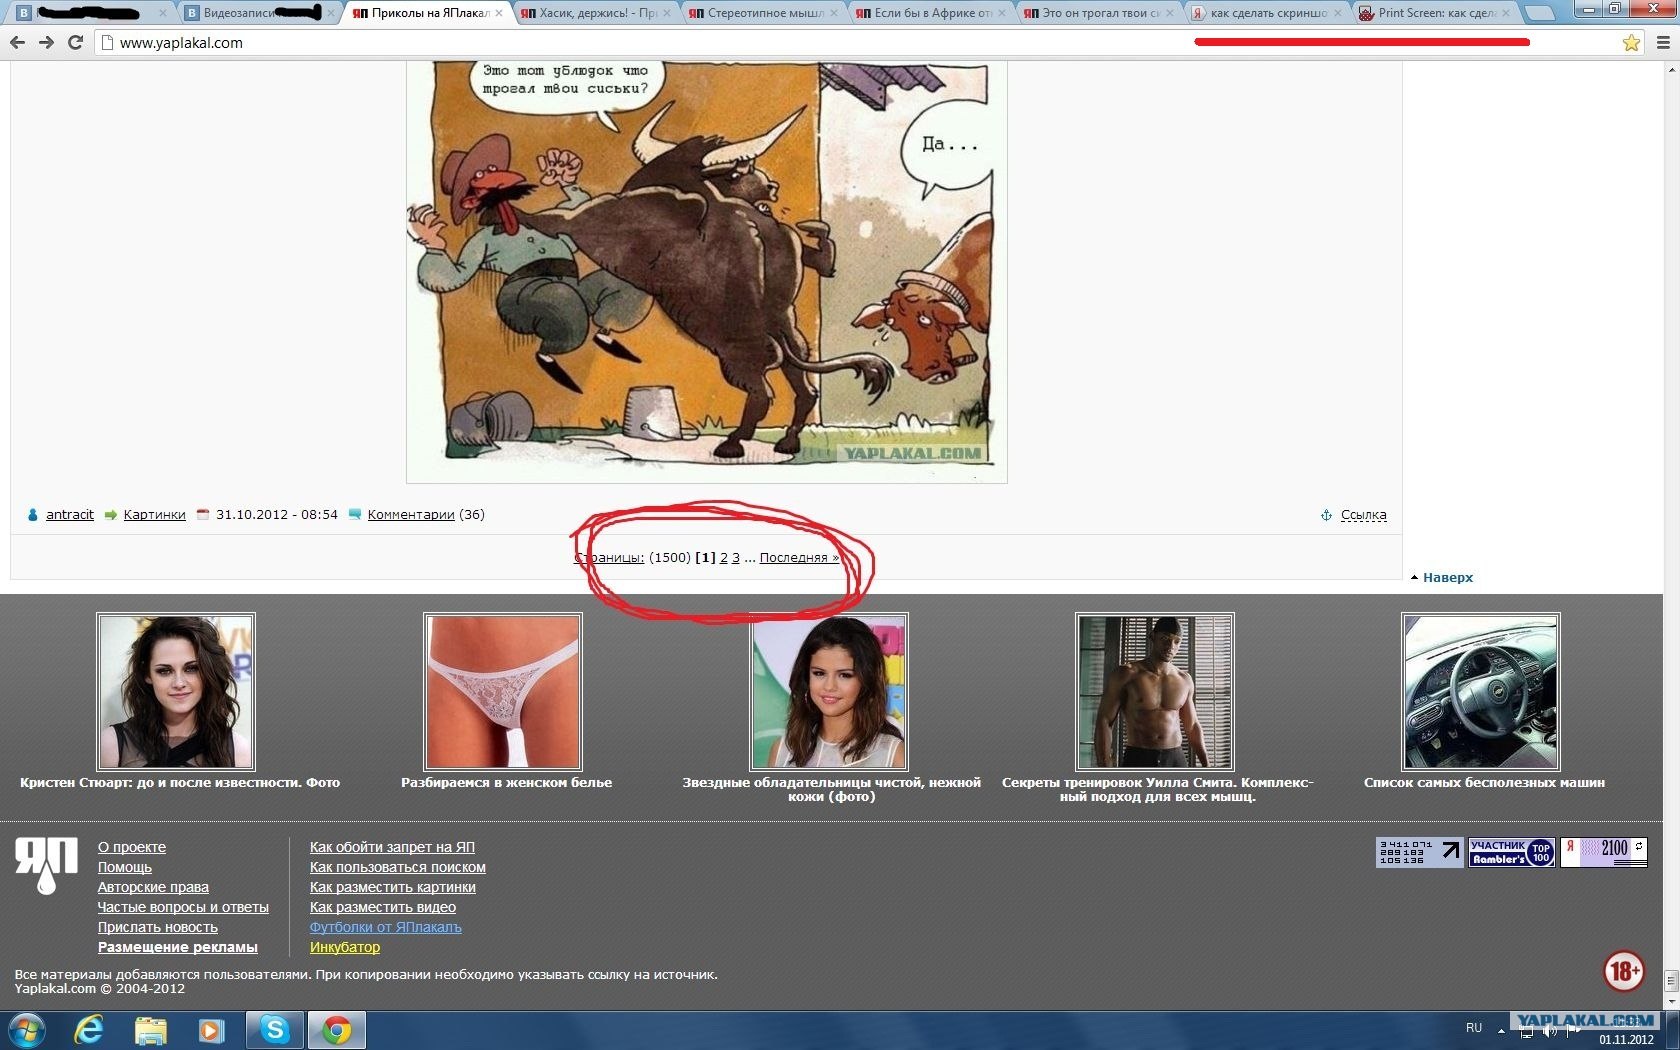
Task: Open the Инкубатор link
Action: click(345, 947)
